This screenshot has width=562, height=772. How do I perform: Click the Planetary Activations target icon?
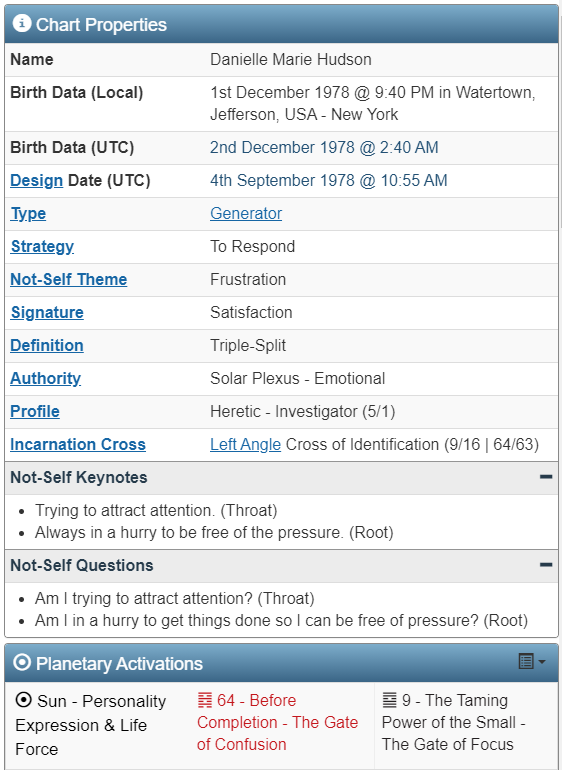pyautogui.click(x=22, y=662)
